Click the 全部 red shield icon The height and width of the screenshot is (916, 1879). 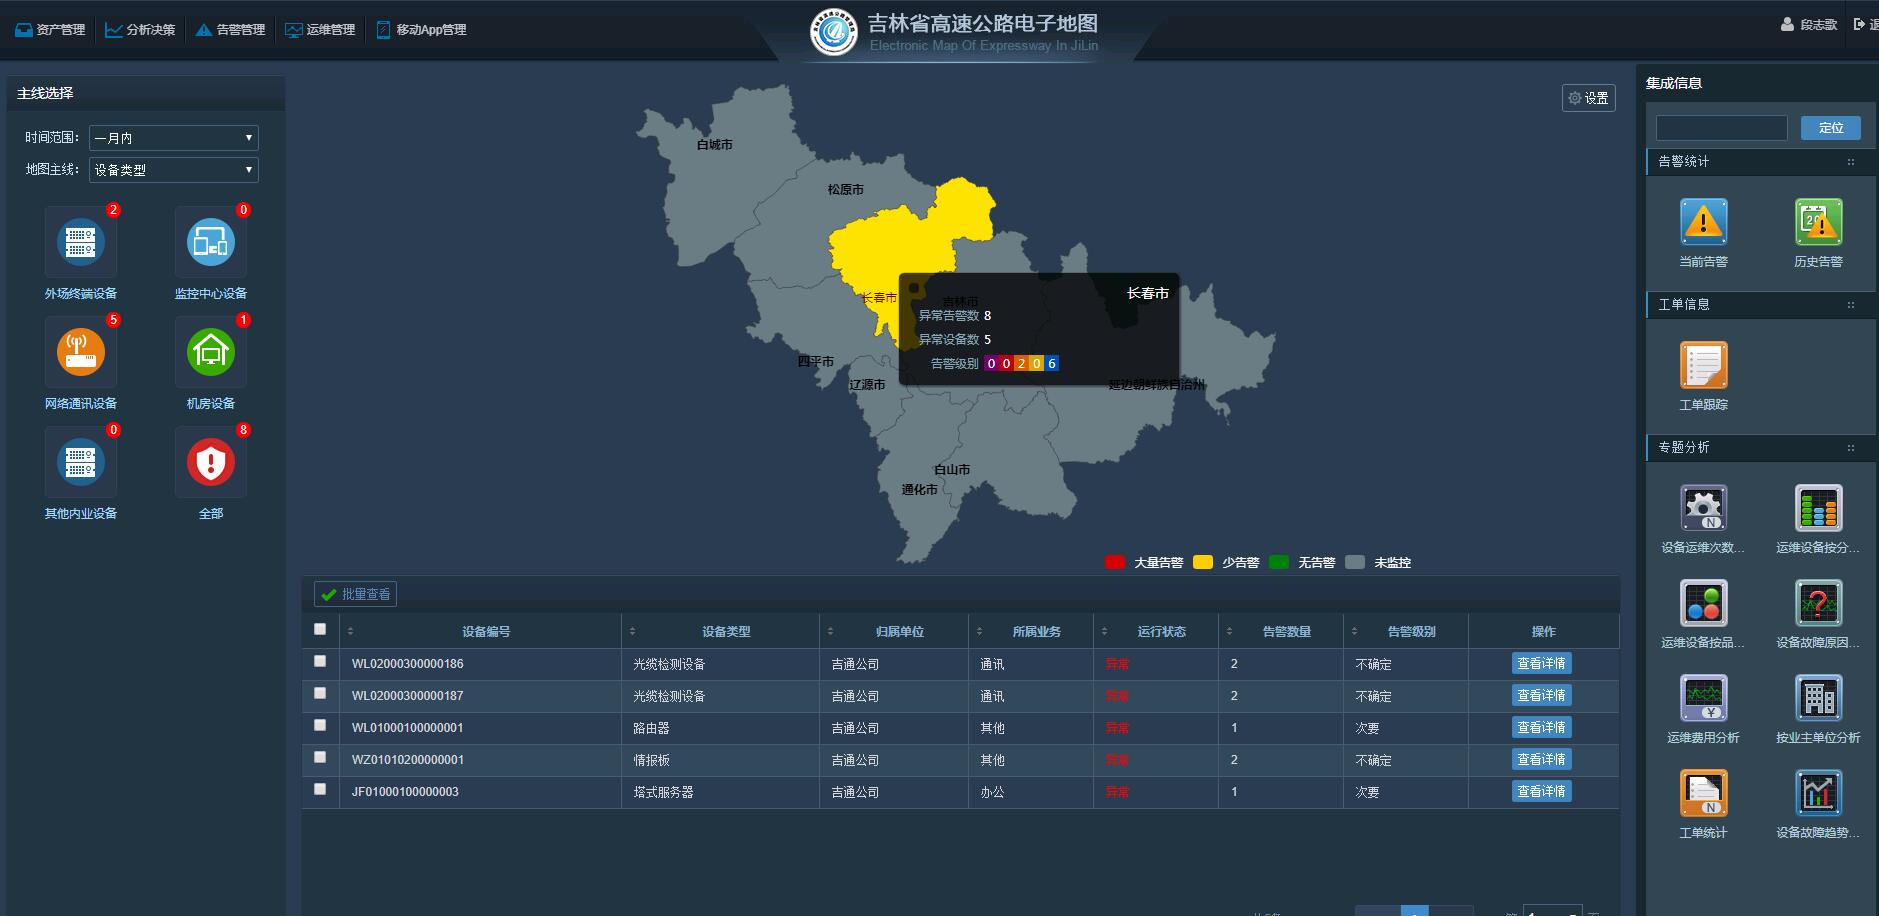point(210,461)
